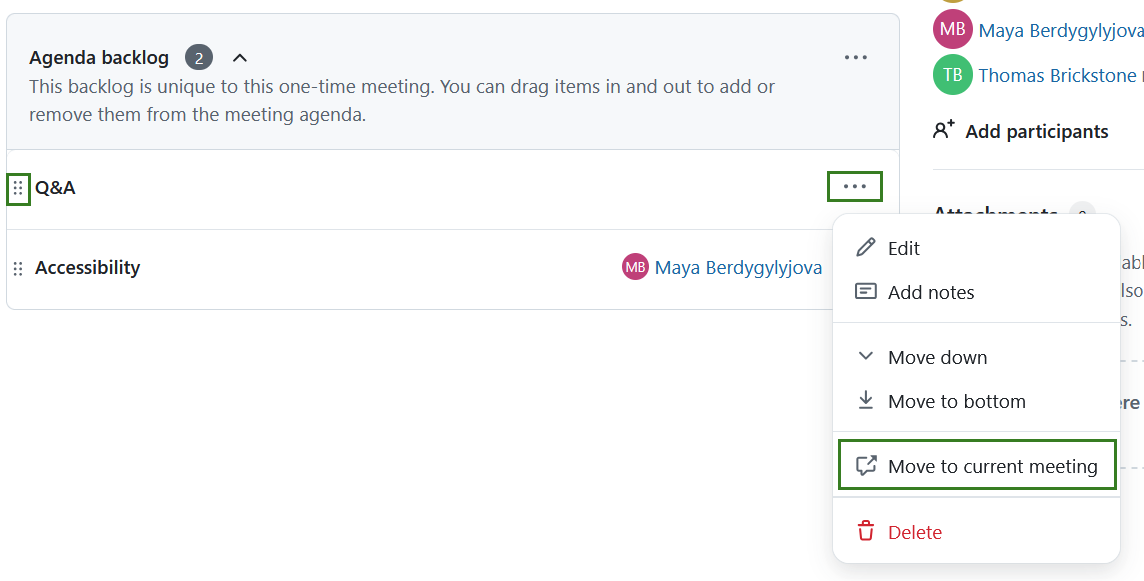Screen dimensions: 1144x581
Task: Open Maya Berdygylyjova link in Accessibility row
Action: point(738,267)
